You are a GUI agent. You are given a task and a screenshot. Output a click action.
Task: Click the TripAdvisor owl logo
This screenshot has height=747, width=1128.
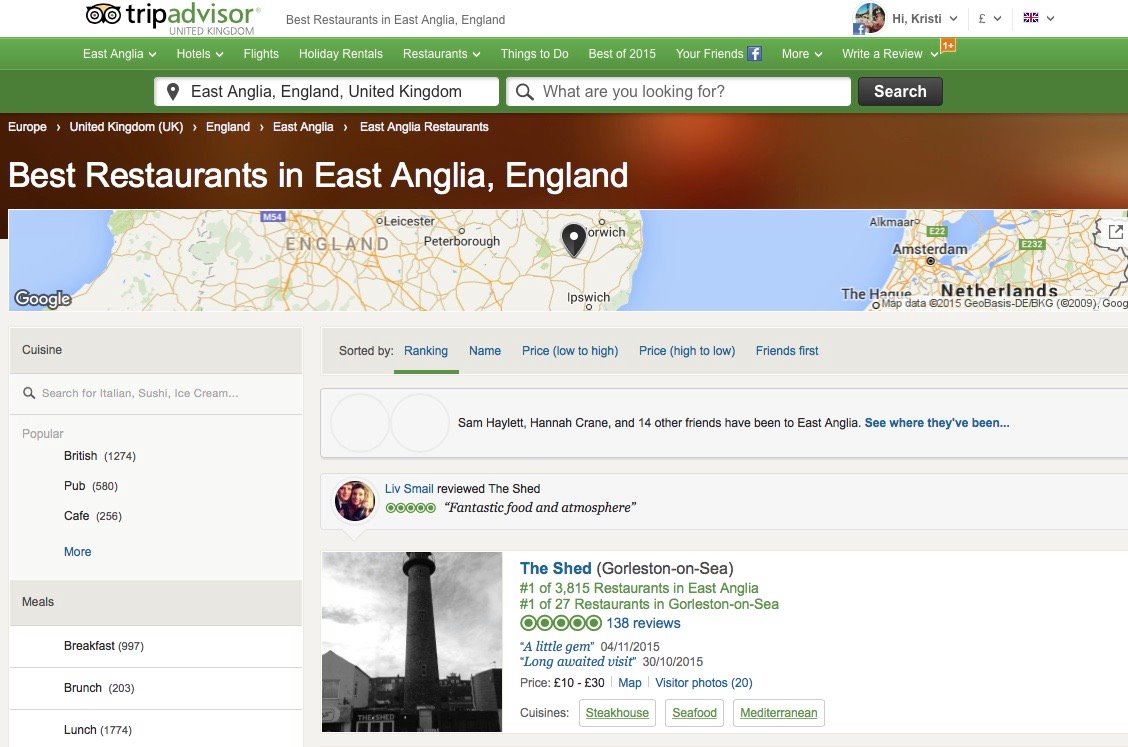[x=103, y=14]
